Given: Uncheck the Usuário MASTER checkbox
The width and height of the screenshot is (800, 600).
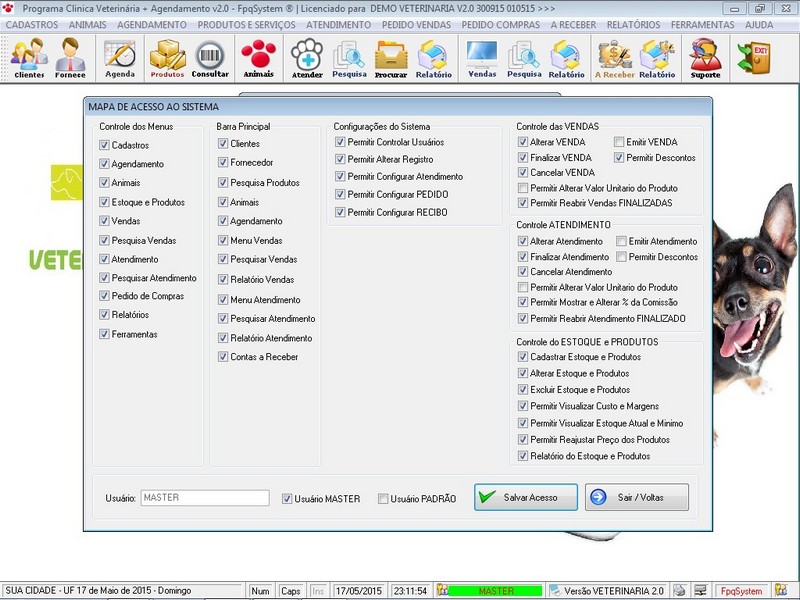Looking at the screenshot, I should click(x=287, y=498).
